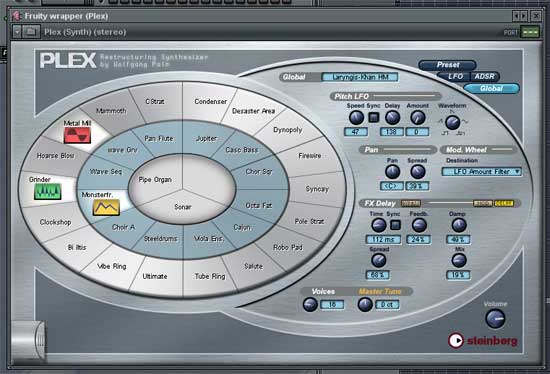Open the LFO Amount Filter destination dropdown
550x374 pixels.
[x=482, y=172]
